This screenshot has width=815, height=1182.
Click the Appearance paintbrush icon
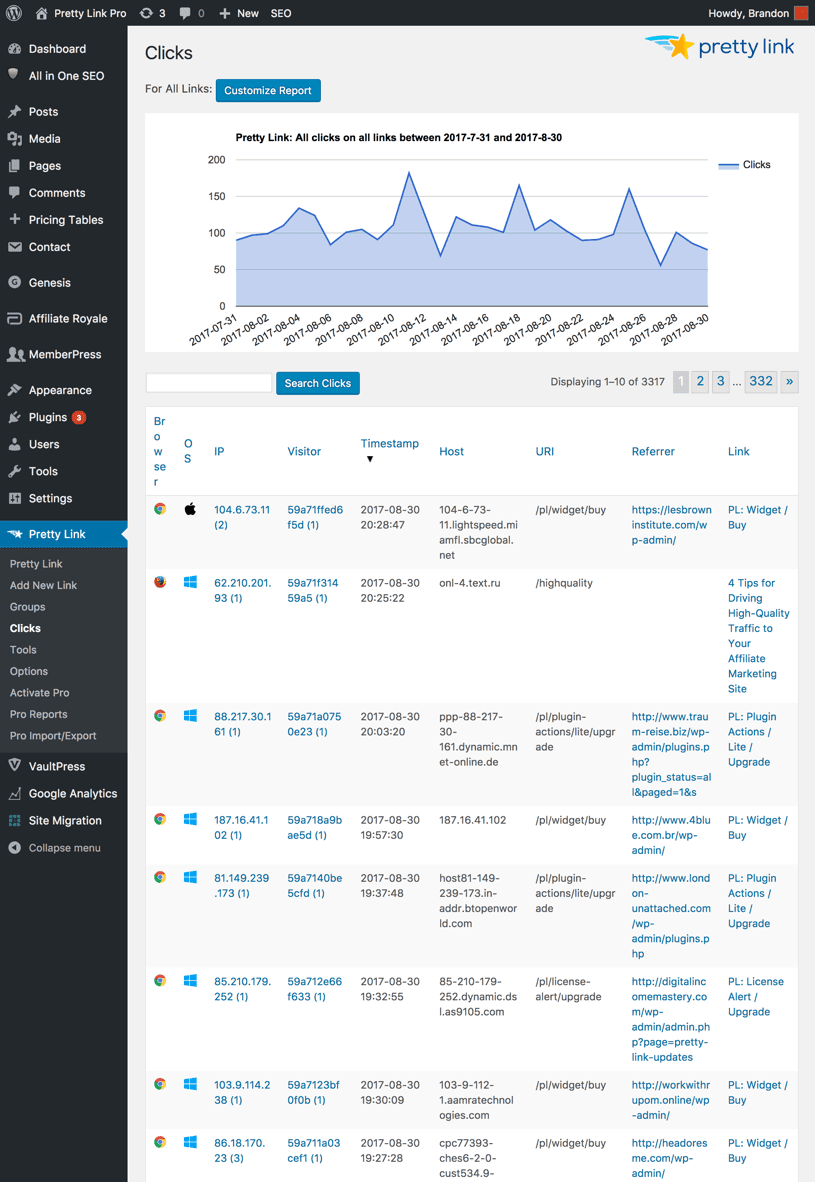(14, 390)
